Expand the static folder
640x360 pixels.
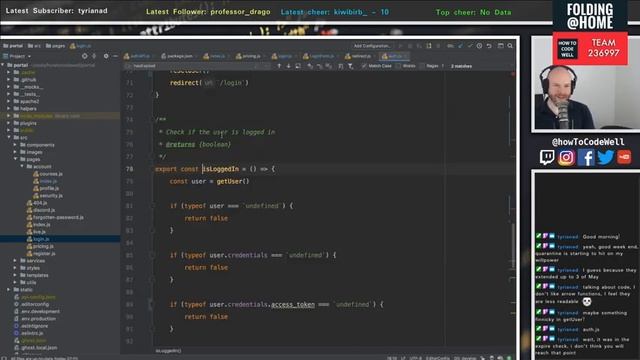(x=9, y=289)
